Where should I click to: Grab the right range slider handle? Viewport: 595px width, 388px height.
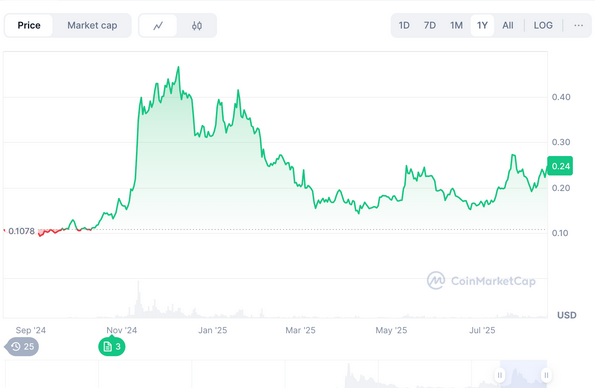coord(546,375)
